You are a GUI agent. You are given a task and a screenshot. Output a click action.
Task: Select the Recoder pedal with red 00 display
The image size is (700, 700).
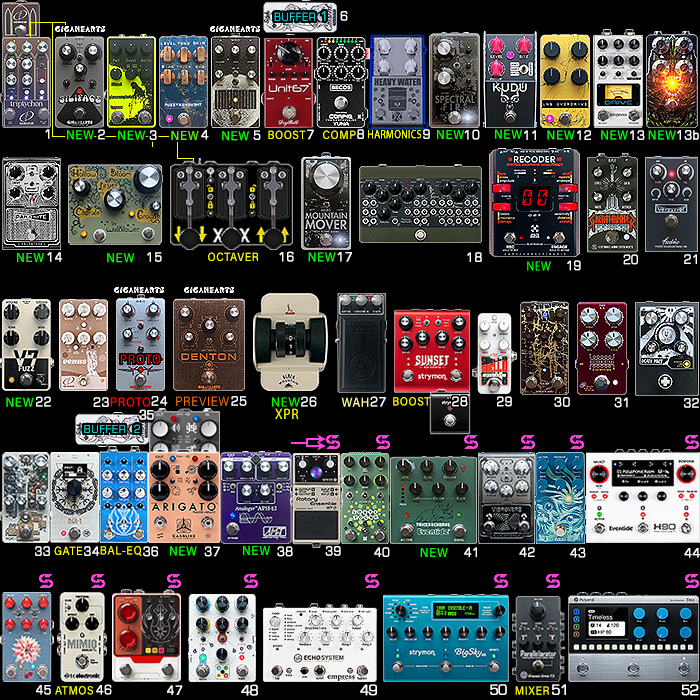coord(534,204)
